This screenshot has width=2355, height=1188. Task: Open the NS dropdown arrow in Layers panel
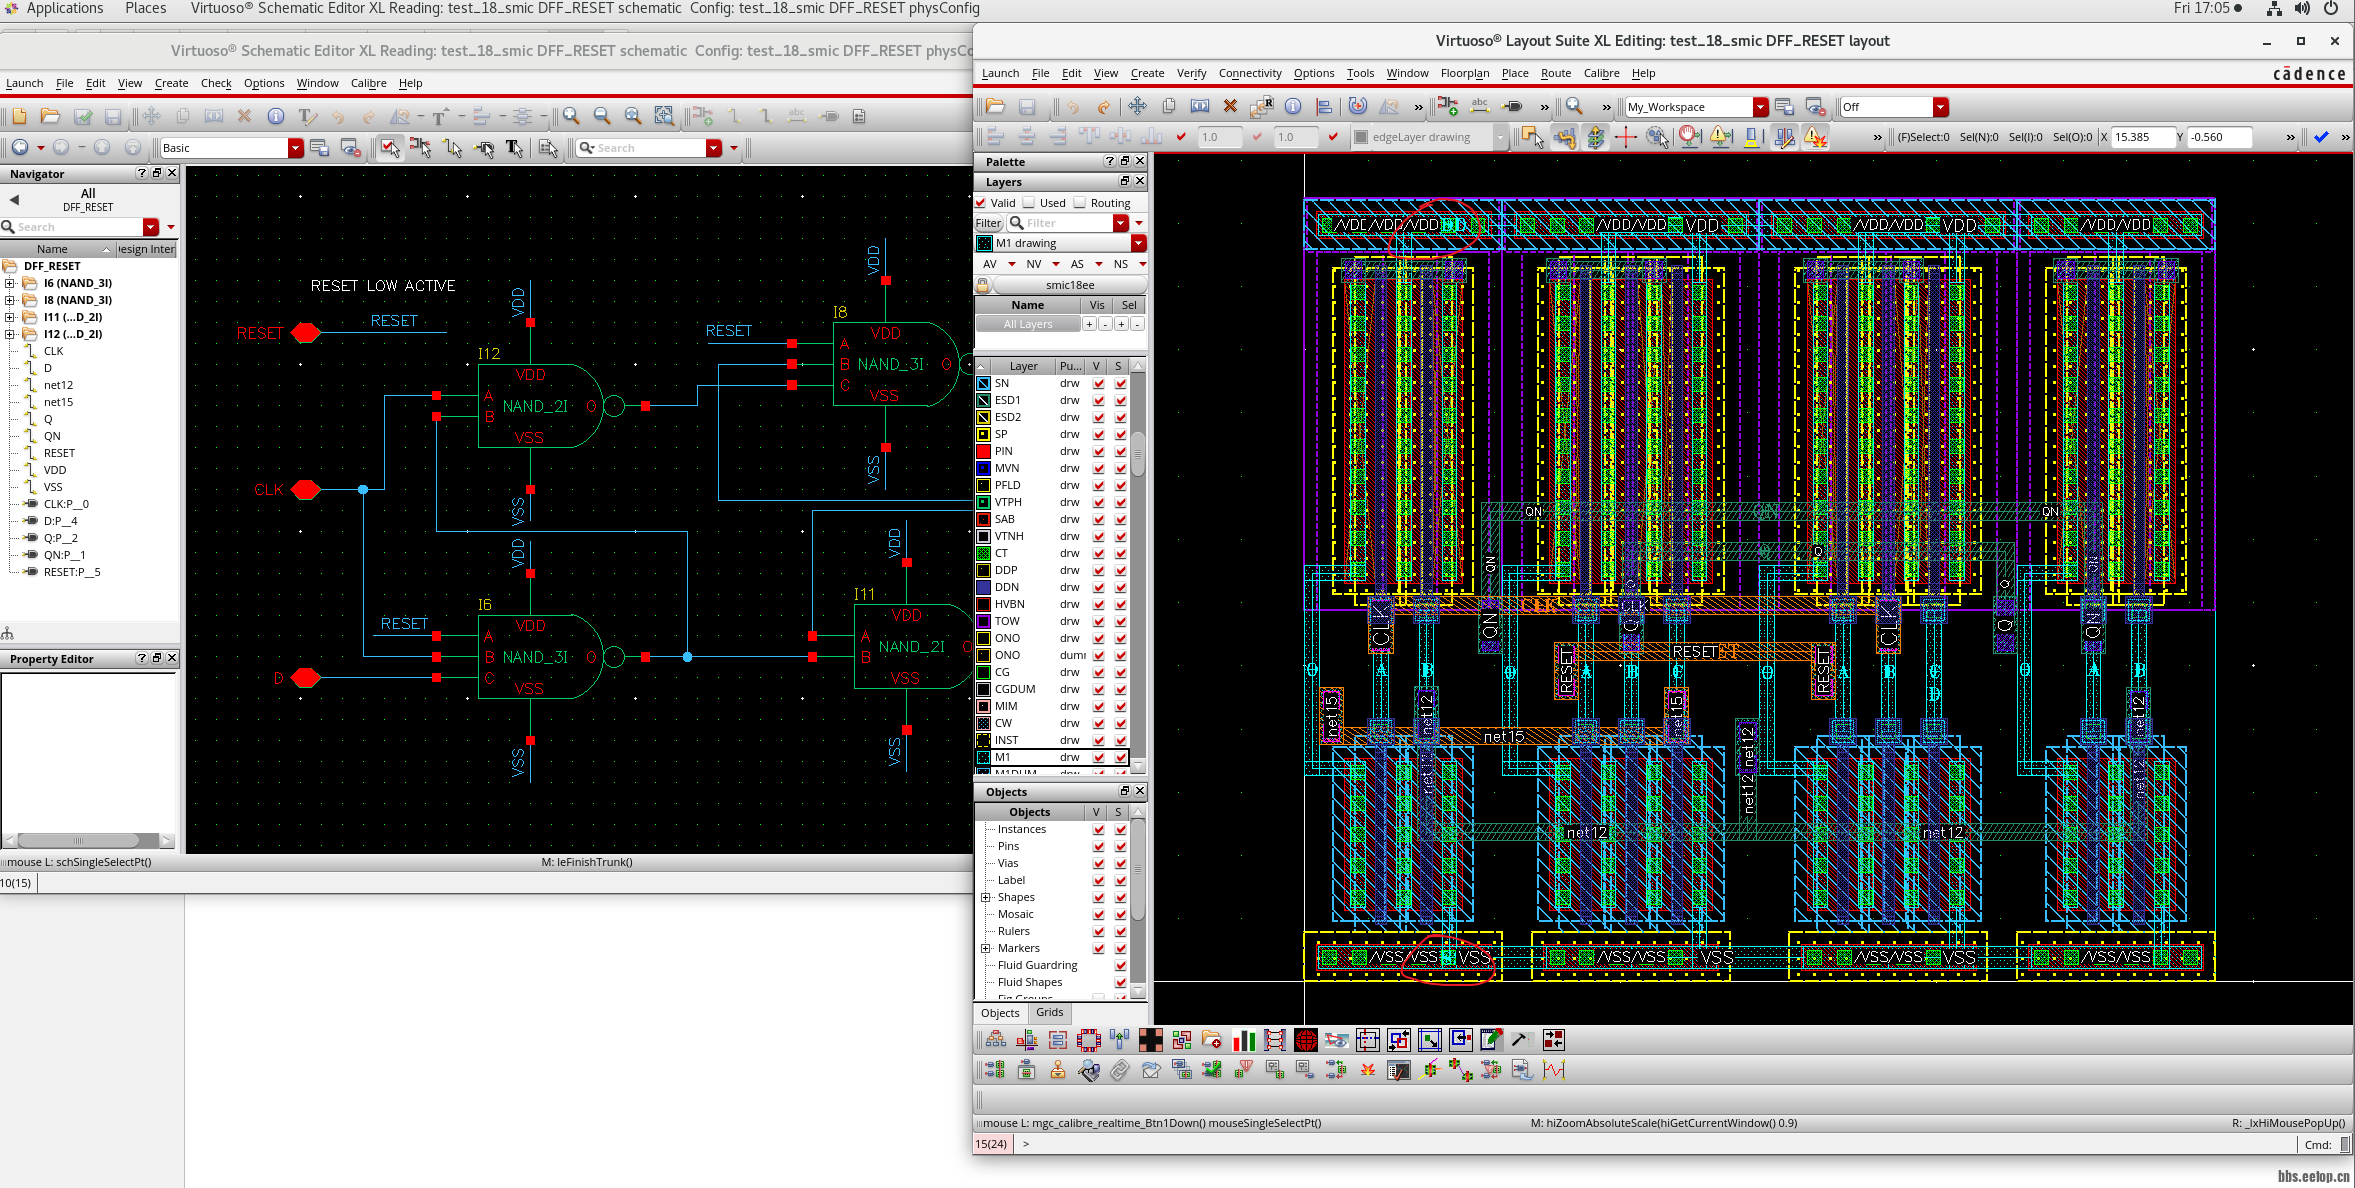coord(1142,265)
